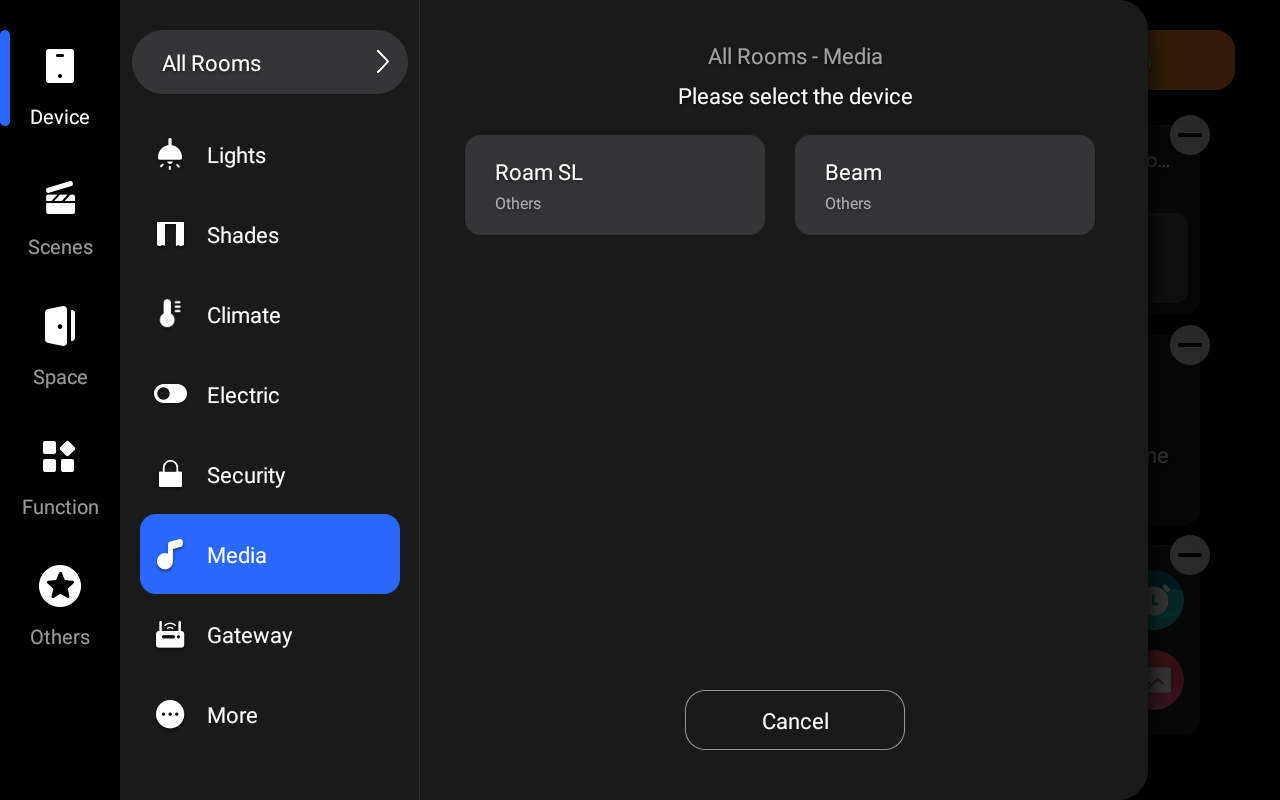1280x800 pixels.
Task: Open the All Rooms selector
Action: [270, 62]
